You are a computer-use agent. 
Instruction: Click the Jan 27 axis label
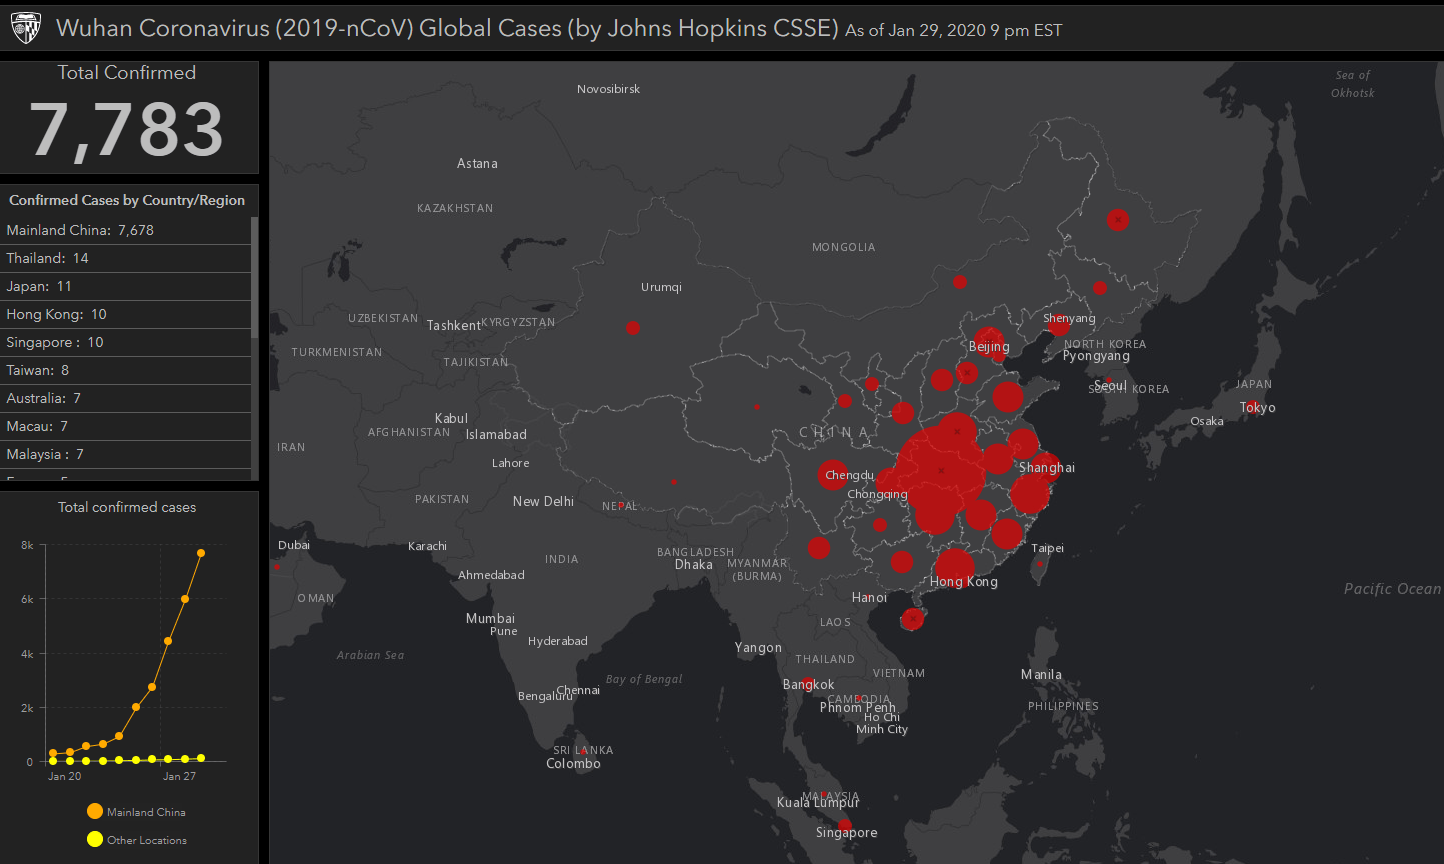coord(179,776)
